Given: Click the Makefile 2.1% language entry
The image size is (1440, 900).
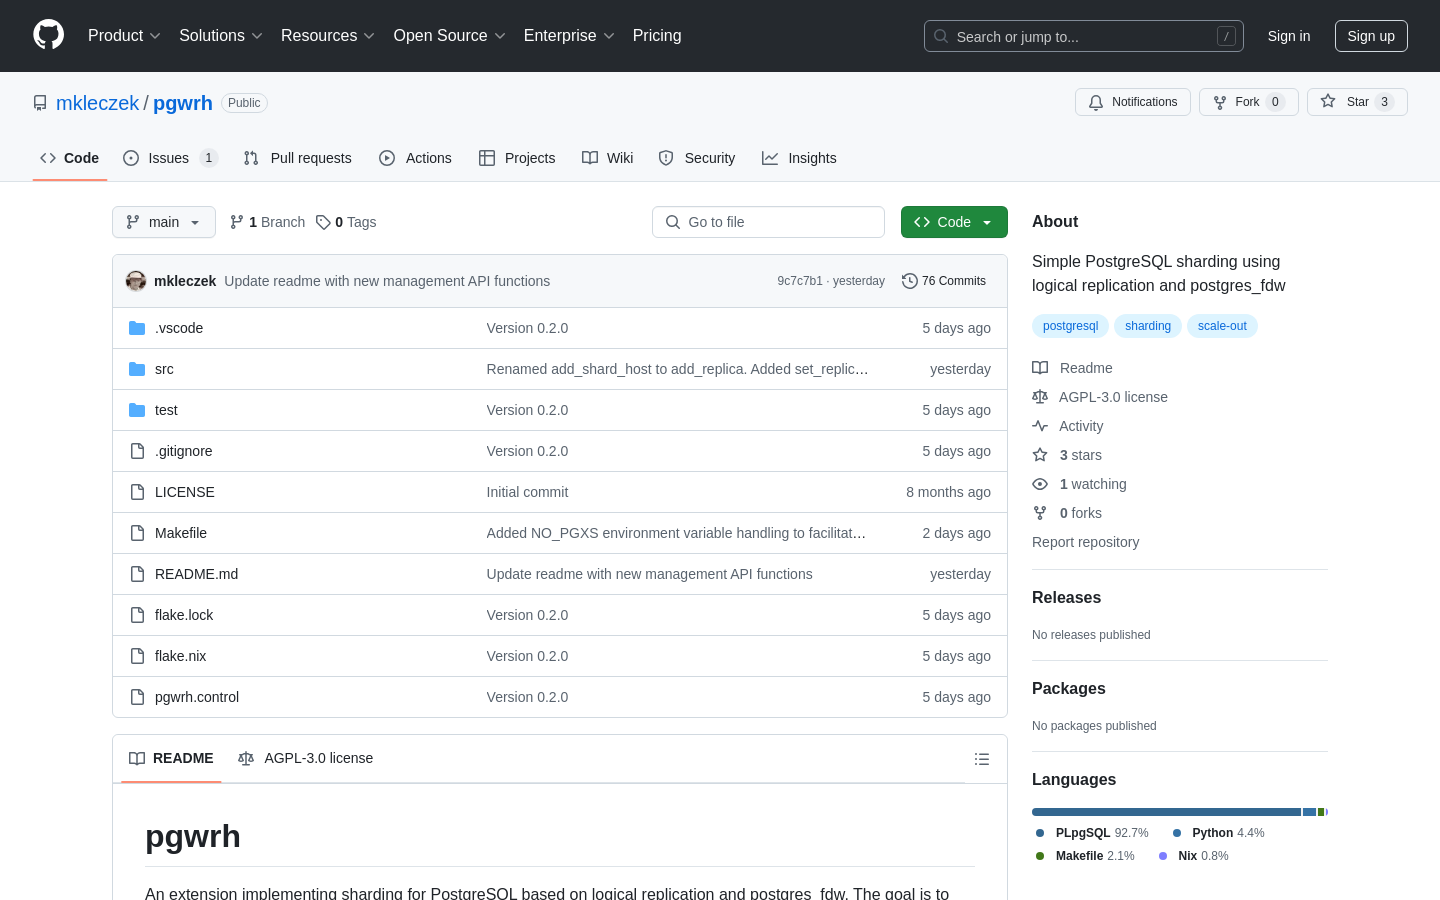Looking at the screenshot, I should click(x=1085, y=856).
